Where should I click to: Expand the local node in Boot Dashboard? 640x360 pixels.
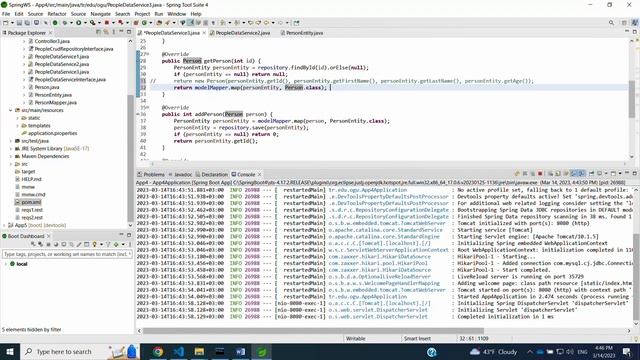[6, 264]
